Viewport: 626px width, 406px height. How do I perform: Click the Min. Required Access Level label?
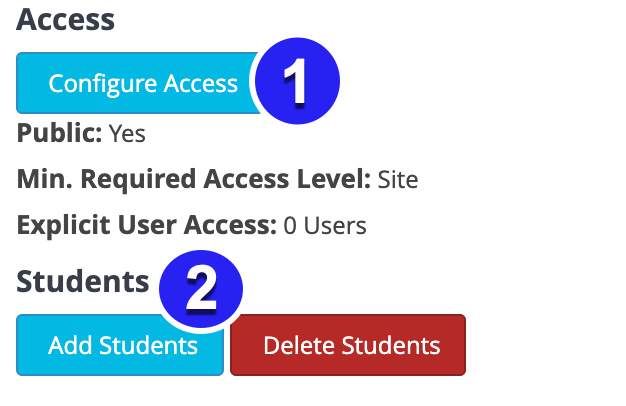click(x=194, y=179)
